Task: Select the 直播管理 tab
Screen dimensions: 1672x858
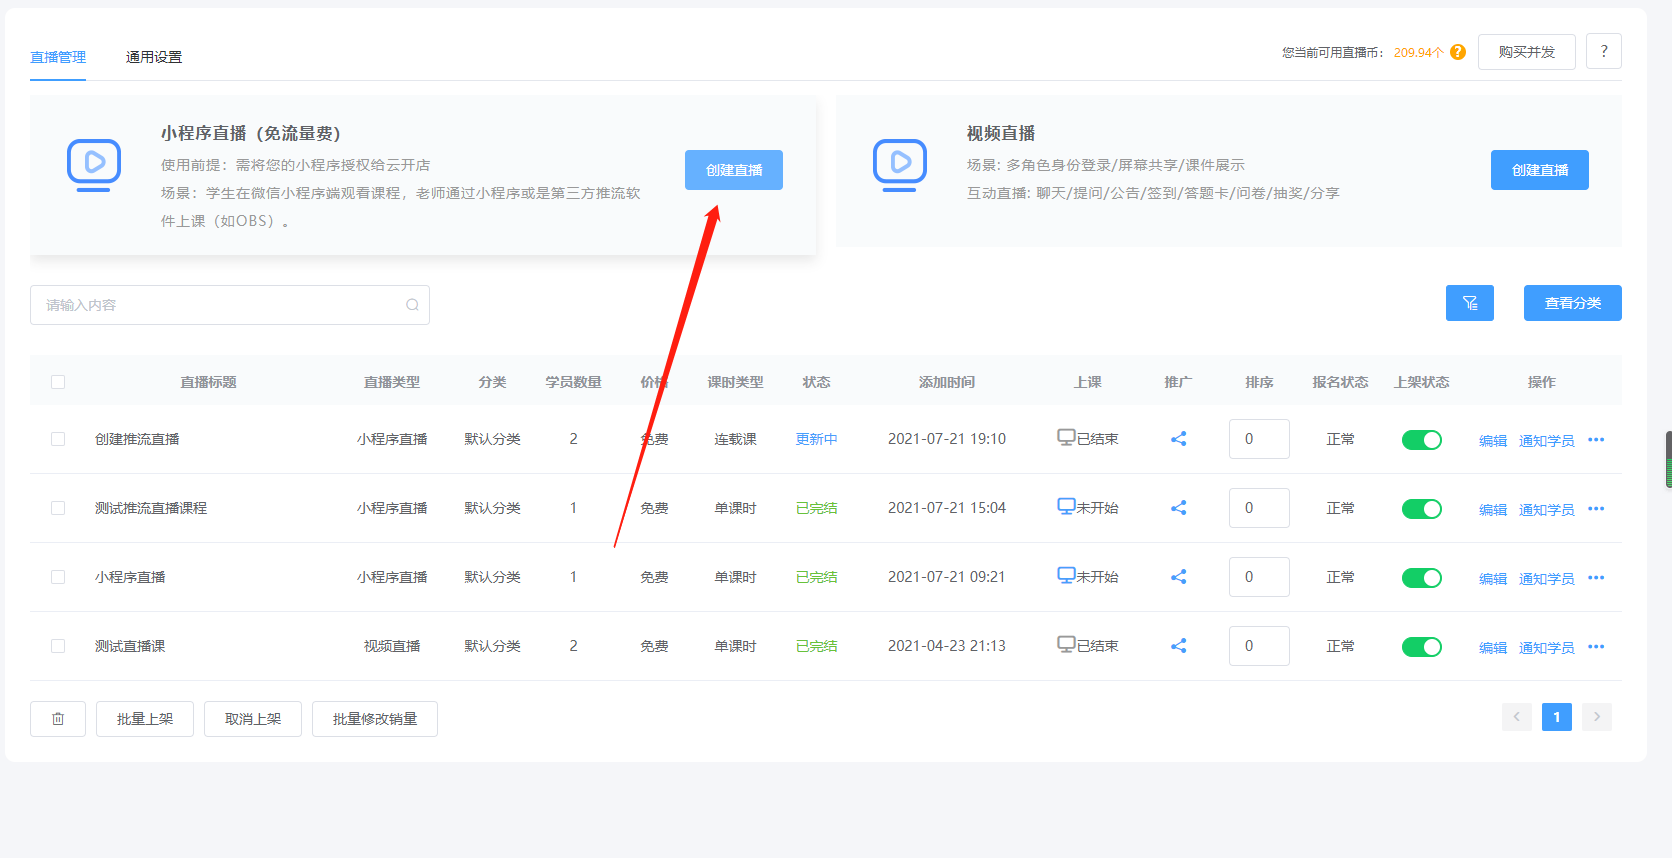Action: click(58, 57)
